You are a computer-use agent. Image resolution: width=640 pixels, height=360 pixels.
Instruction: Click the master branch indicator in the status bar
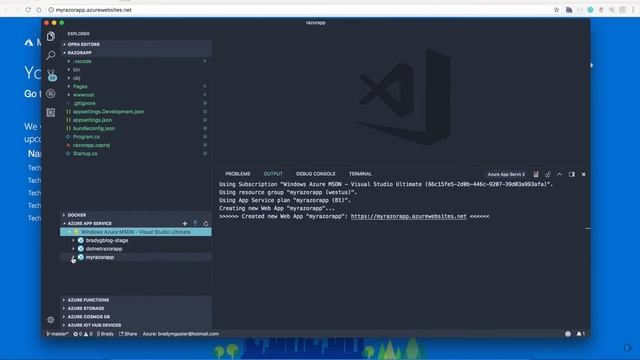pyautogui.click(x=58, y=334)
